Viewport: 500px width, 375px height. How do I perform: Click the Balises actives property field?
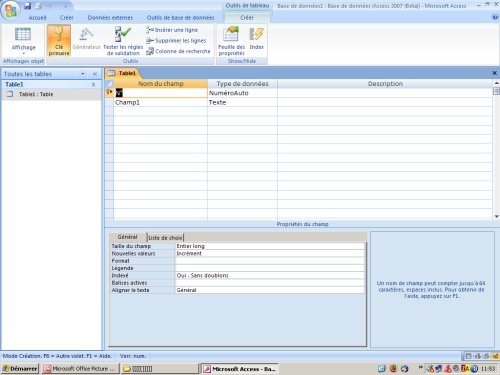click(x=270, y=283)
